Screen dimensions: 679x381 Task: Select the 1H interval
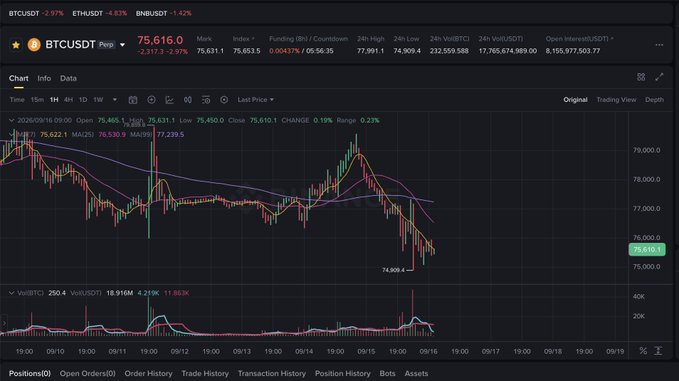(54, 100)
